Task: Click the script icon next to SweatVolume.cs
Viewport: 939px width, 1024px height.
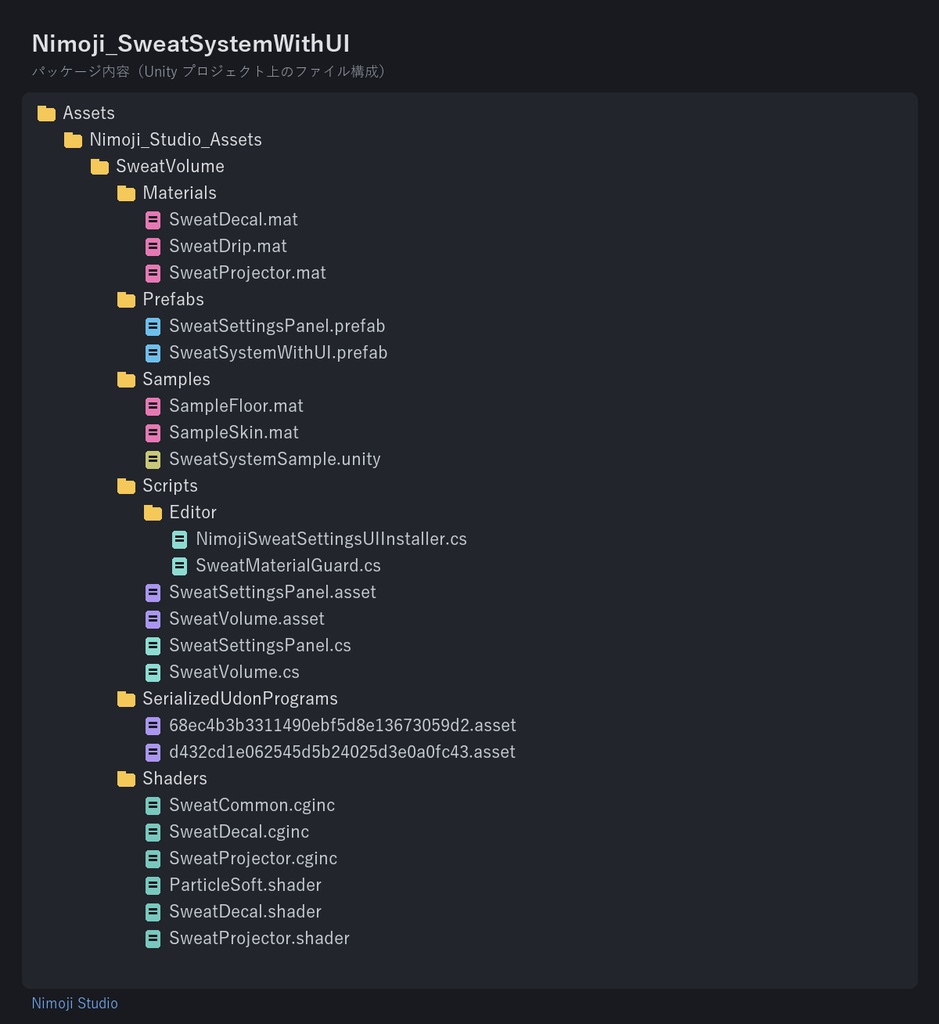Action: [x=153, y=673]
